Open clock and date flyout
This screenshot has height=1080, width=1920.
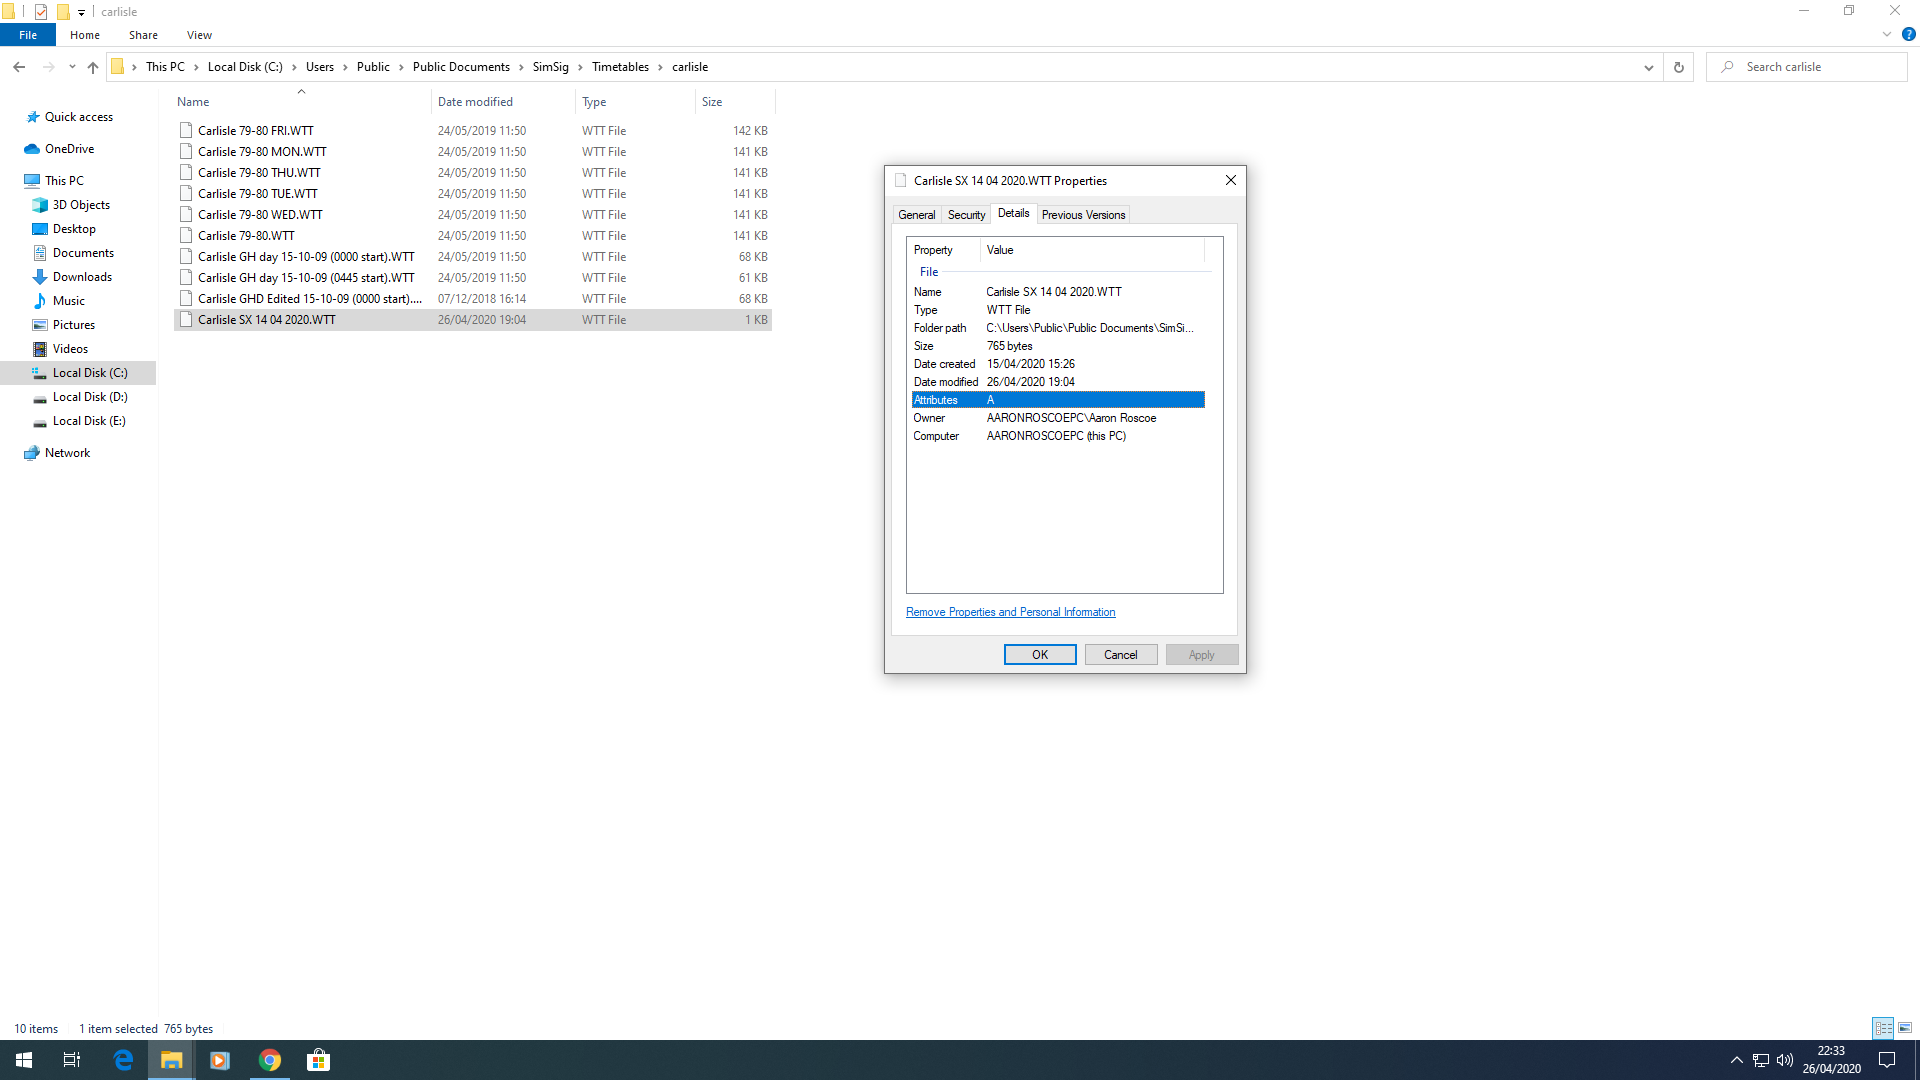[x=1831, y=1060]
